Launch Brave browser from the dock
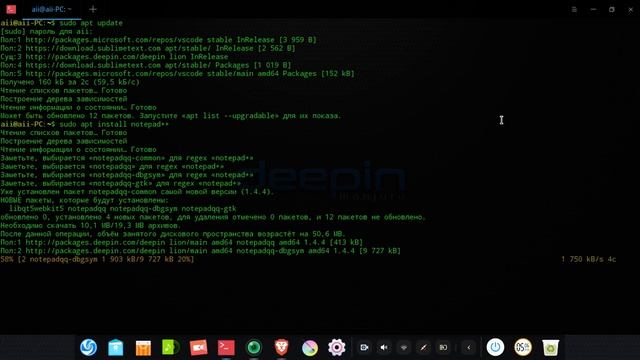 pyautogui.click(x=281, y=347)
